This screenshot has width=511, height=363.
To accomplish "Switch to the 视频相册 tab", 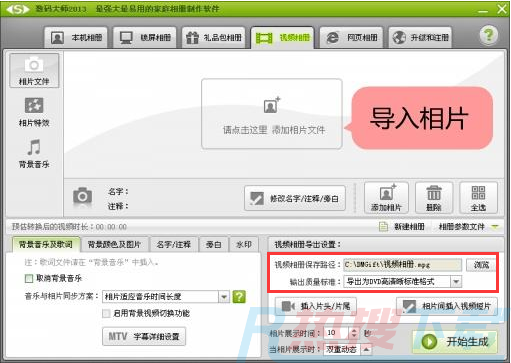I will [282, 37].
